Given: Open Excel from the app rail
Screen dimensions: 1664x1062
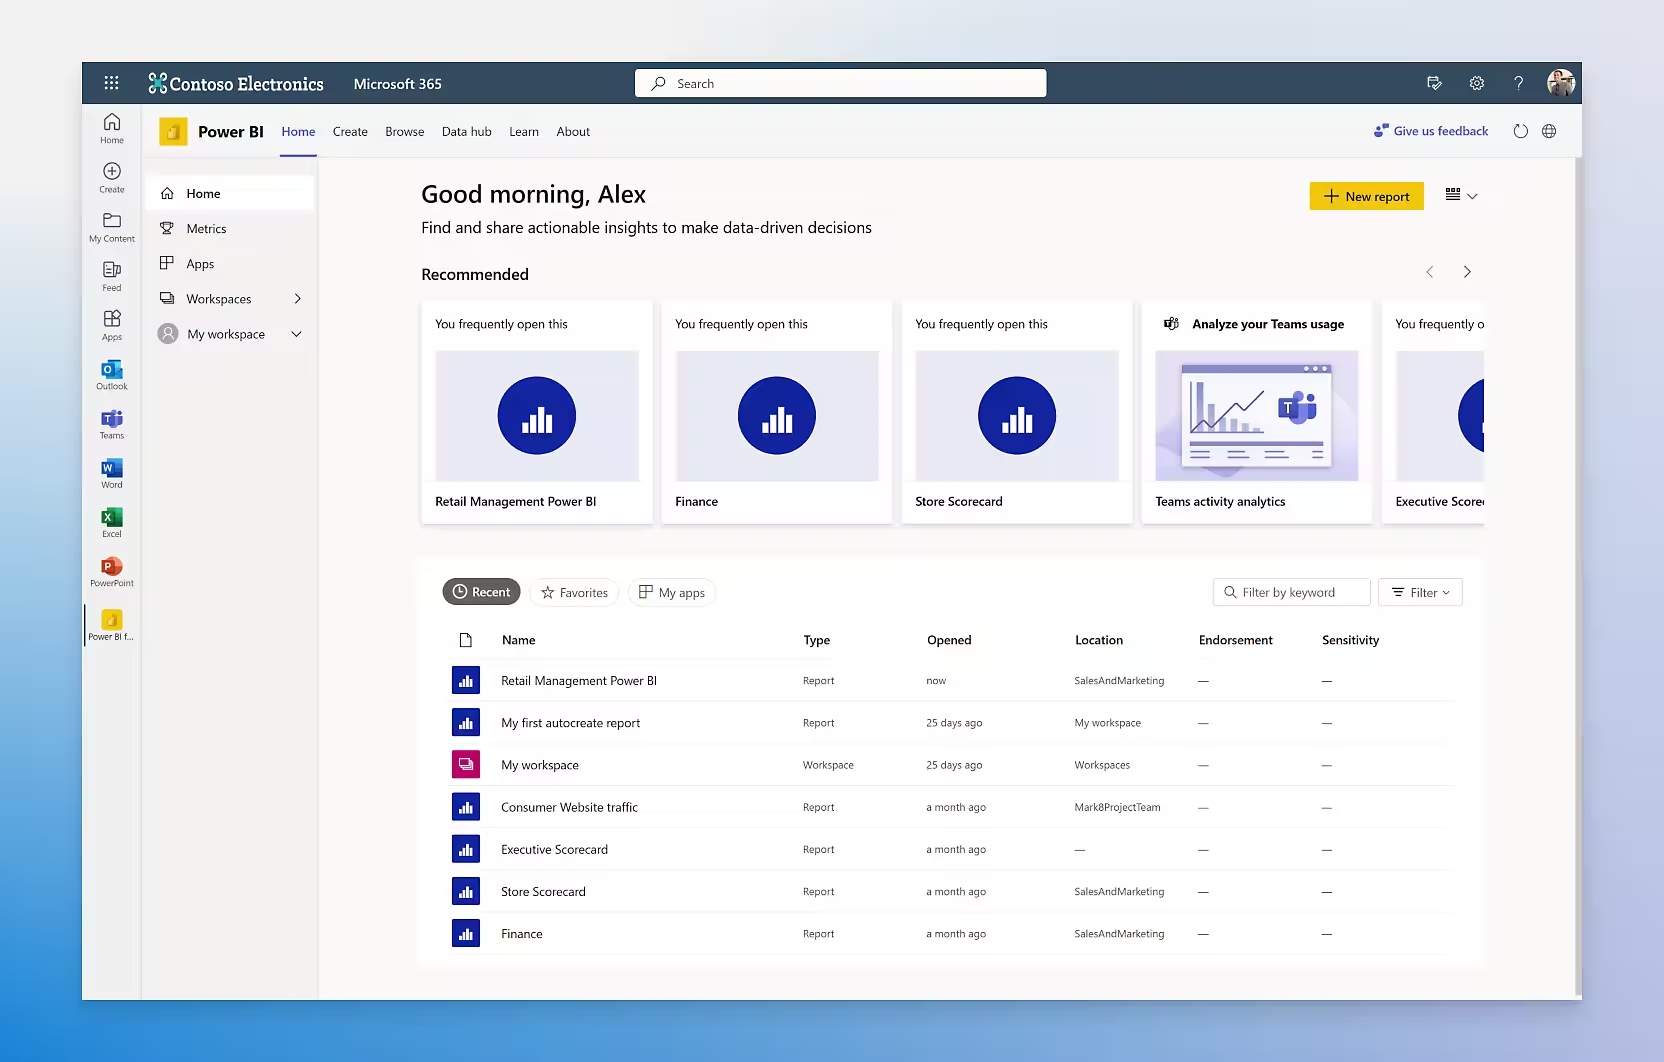Looking at the screenshot, I should pos(112,521).
